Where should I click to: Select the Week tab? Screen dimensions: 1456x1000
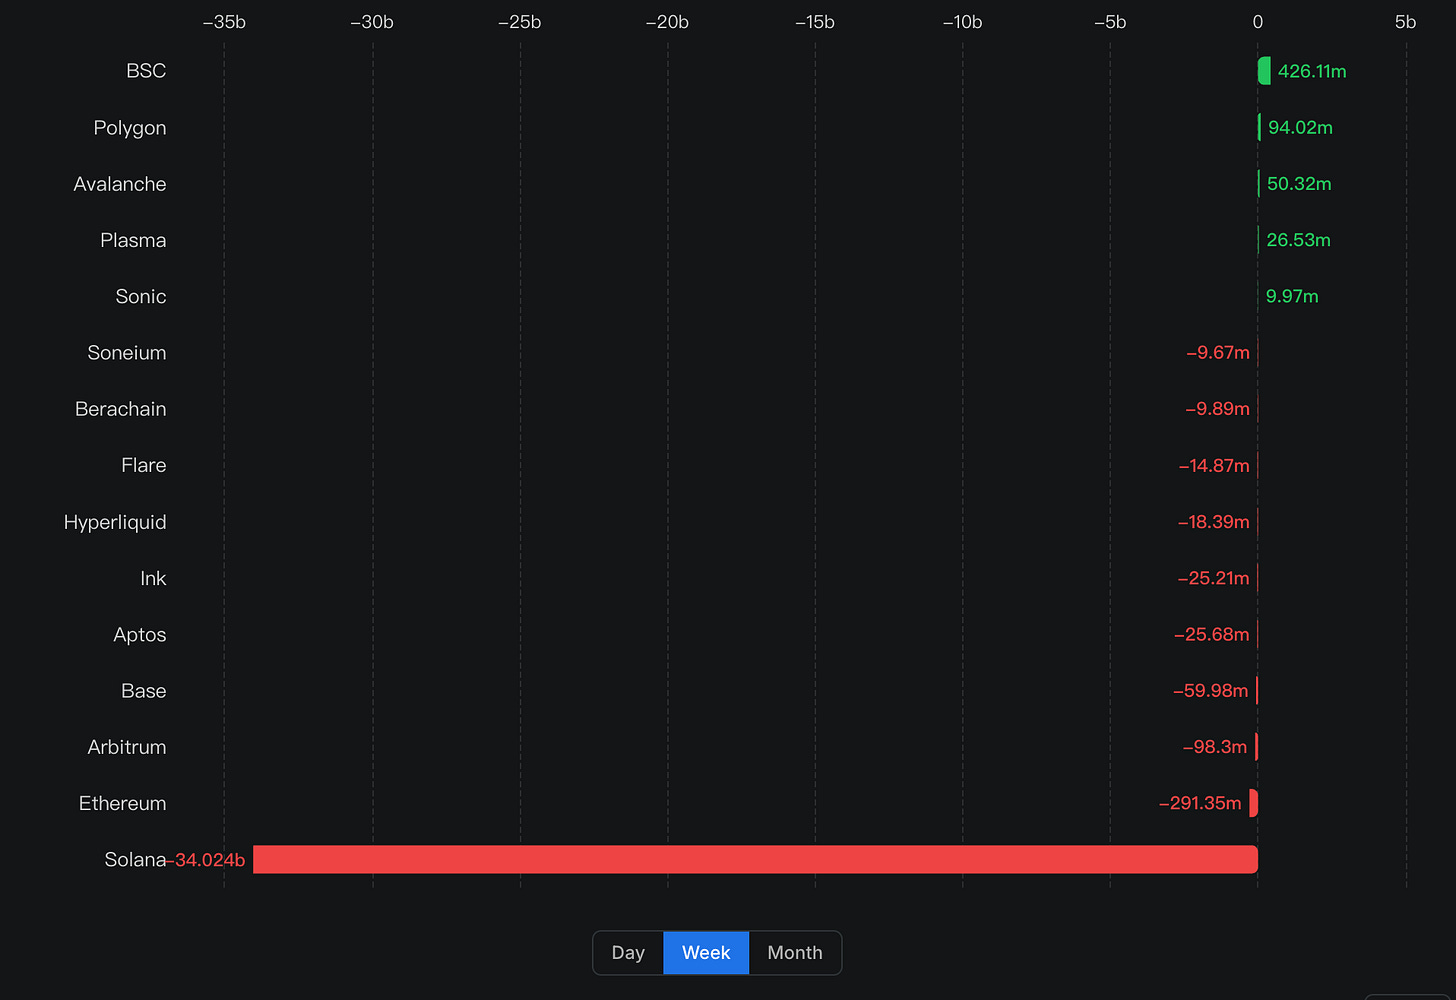706,953
